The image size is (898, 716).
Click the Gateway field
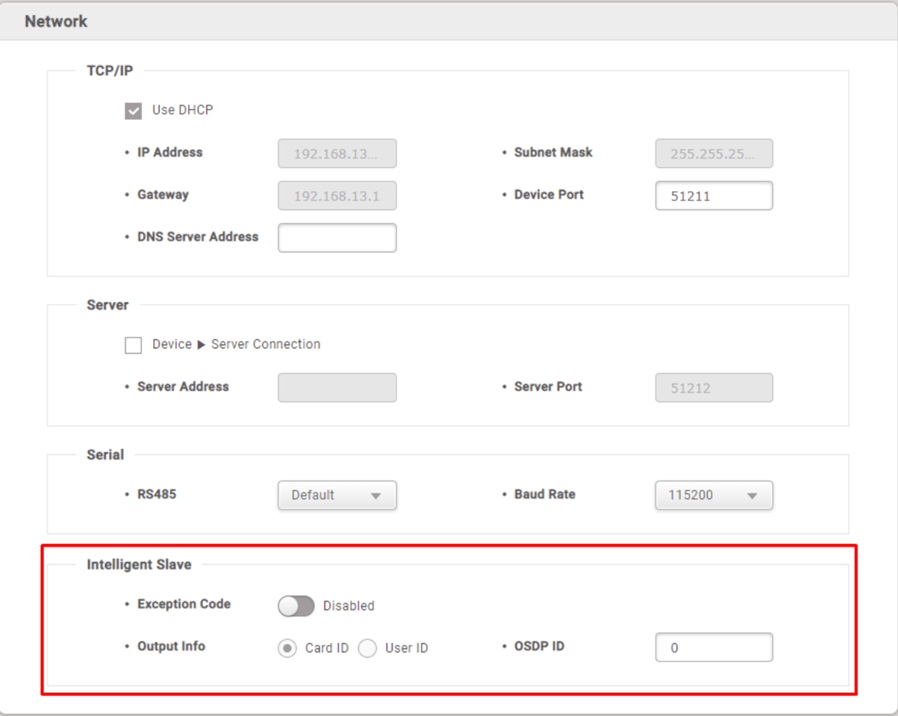point(337,196)
